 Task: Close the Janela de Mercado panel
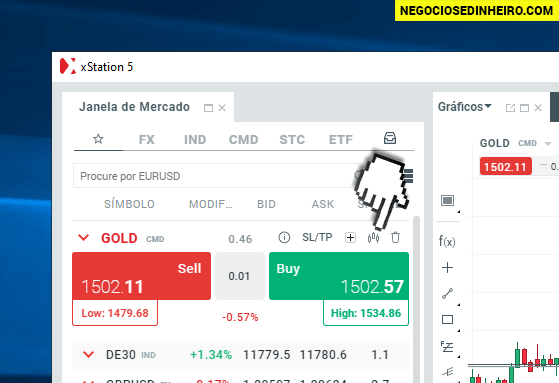click(x=222, y=108)
